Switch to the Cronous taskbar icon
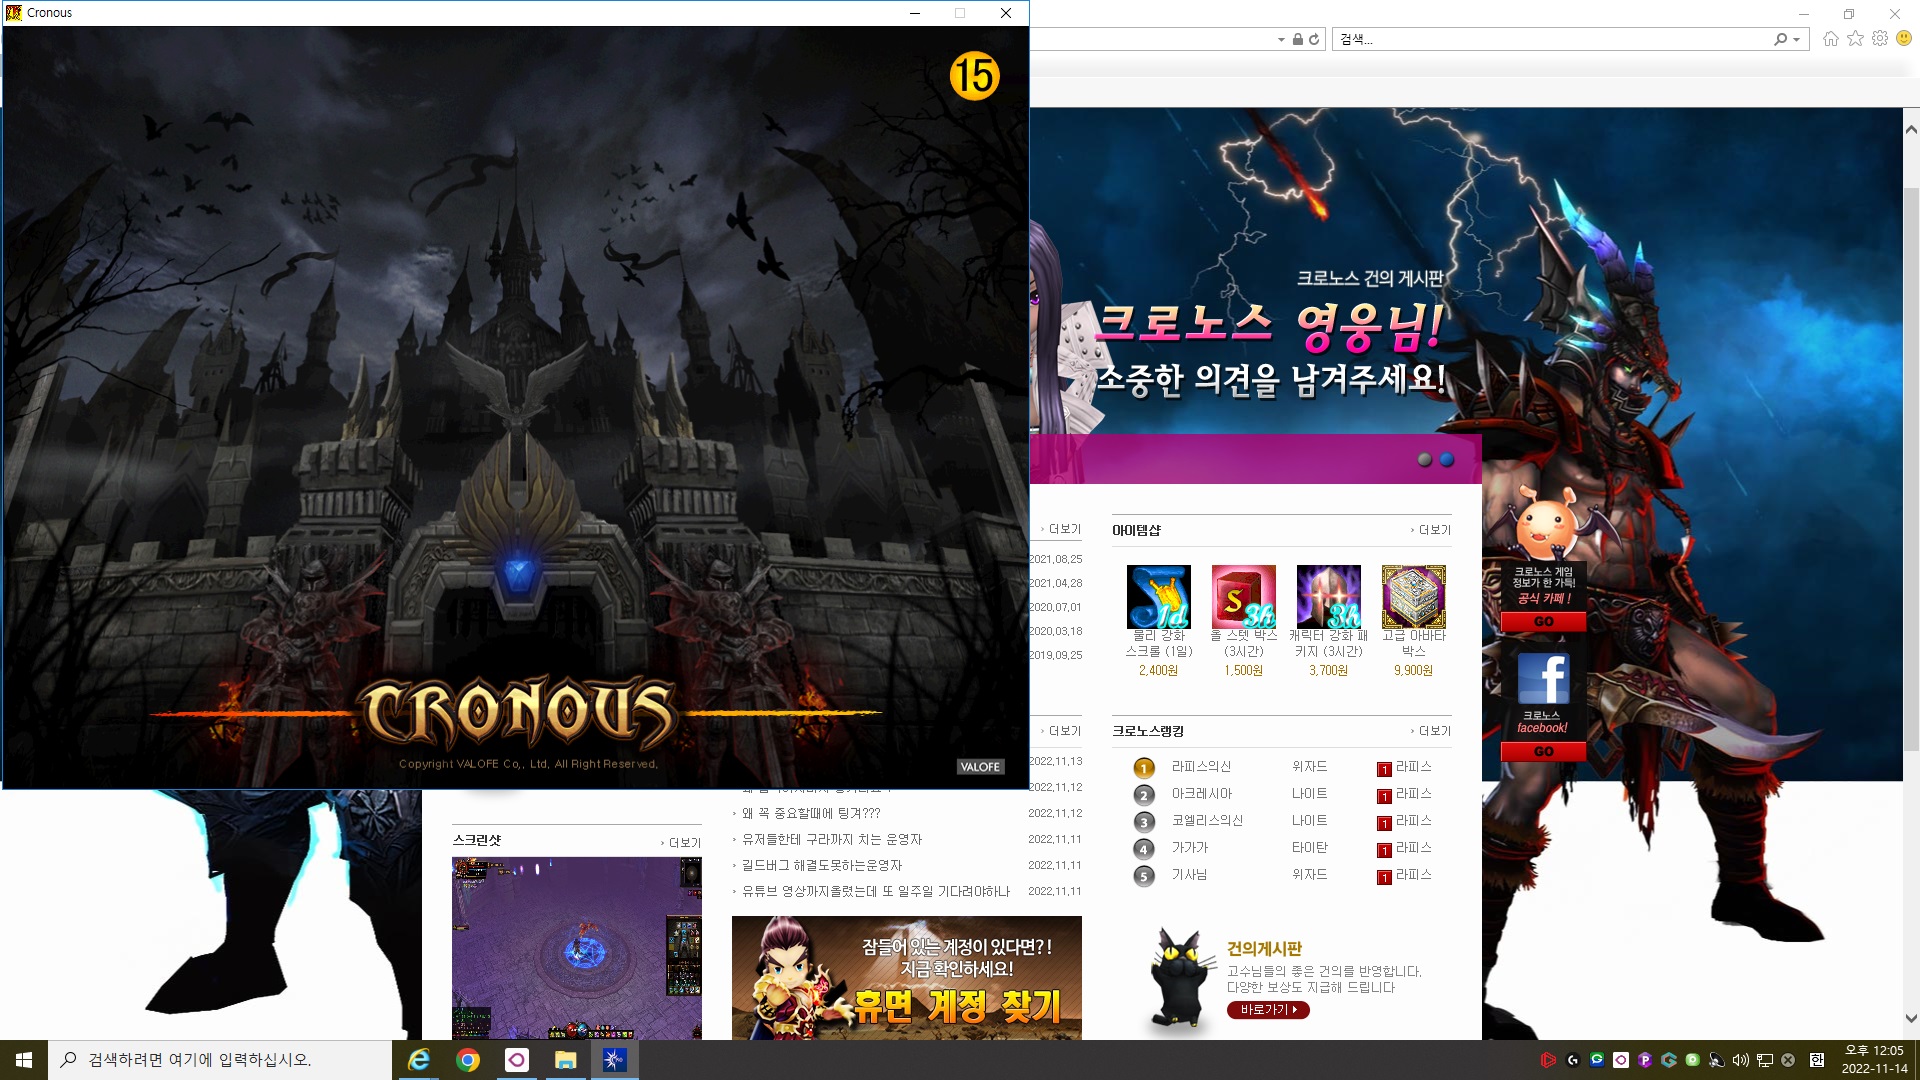Image resolution: width=1920 pixels, height=1080 pixels. pos(614,1060)
